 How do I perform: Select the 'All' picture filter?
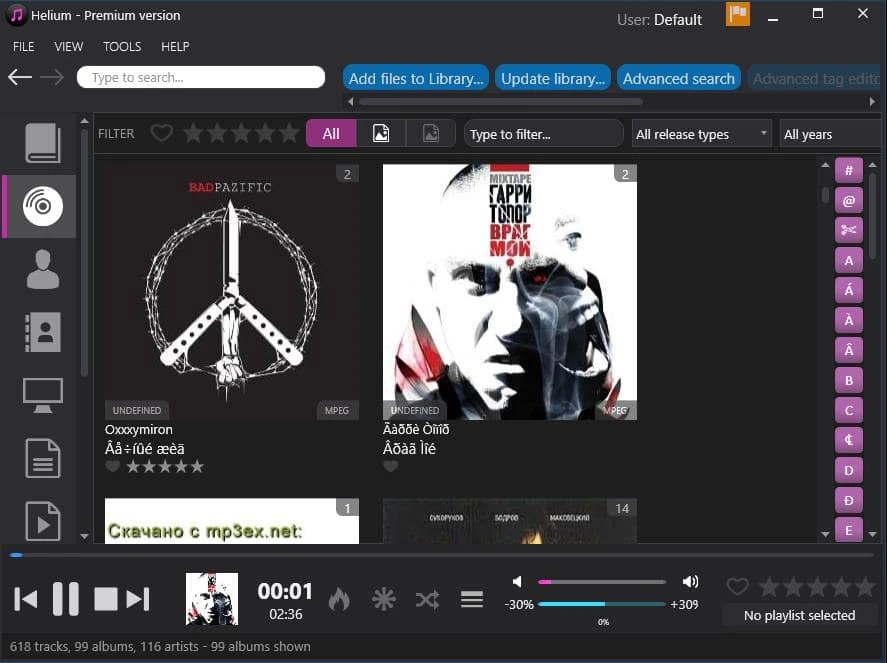click(x=331, y=134)
